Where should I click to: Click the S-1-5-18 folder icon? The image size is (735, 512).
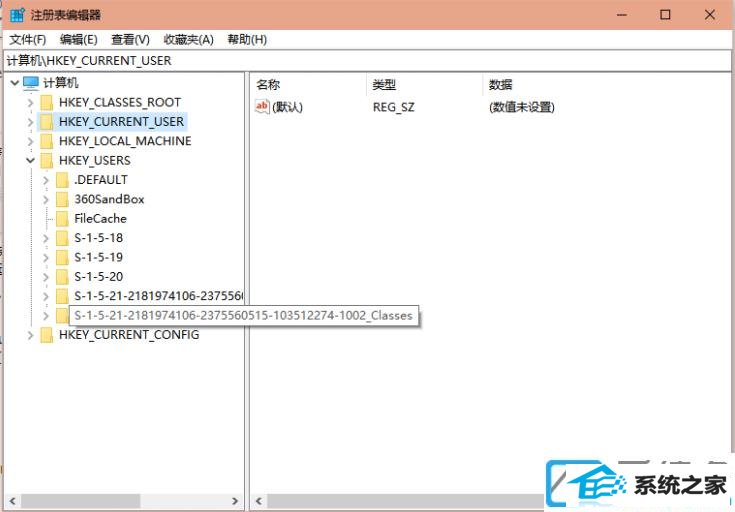click(x=62, y=238)
